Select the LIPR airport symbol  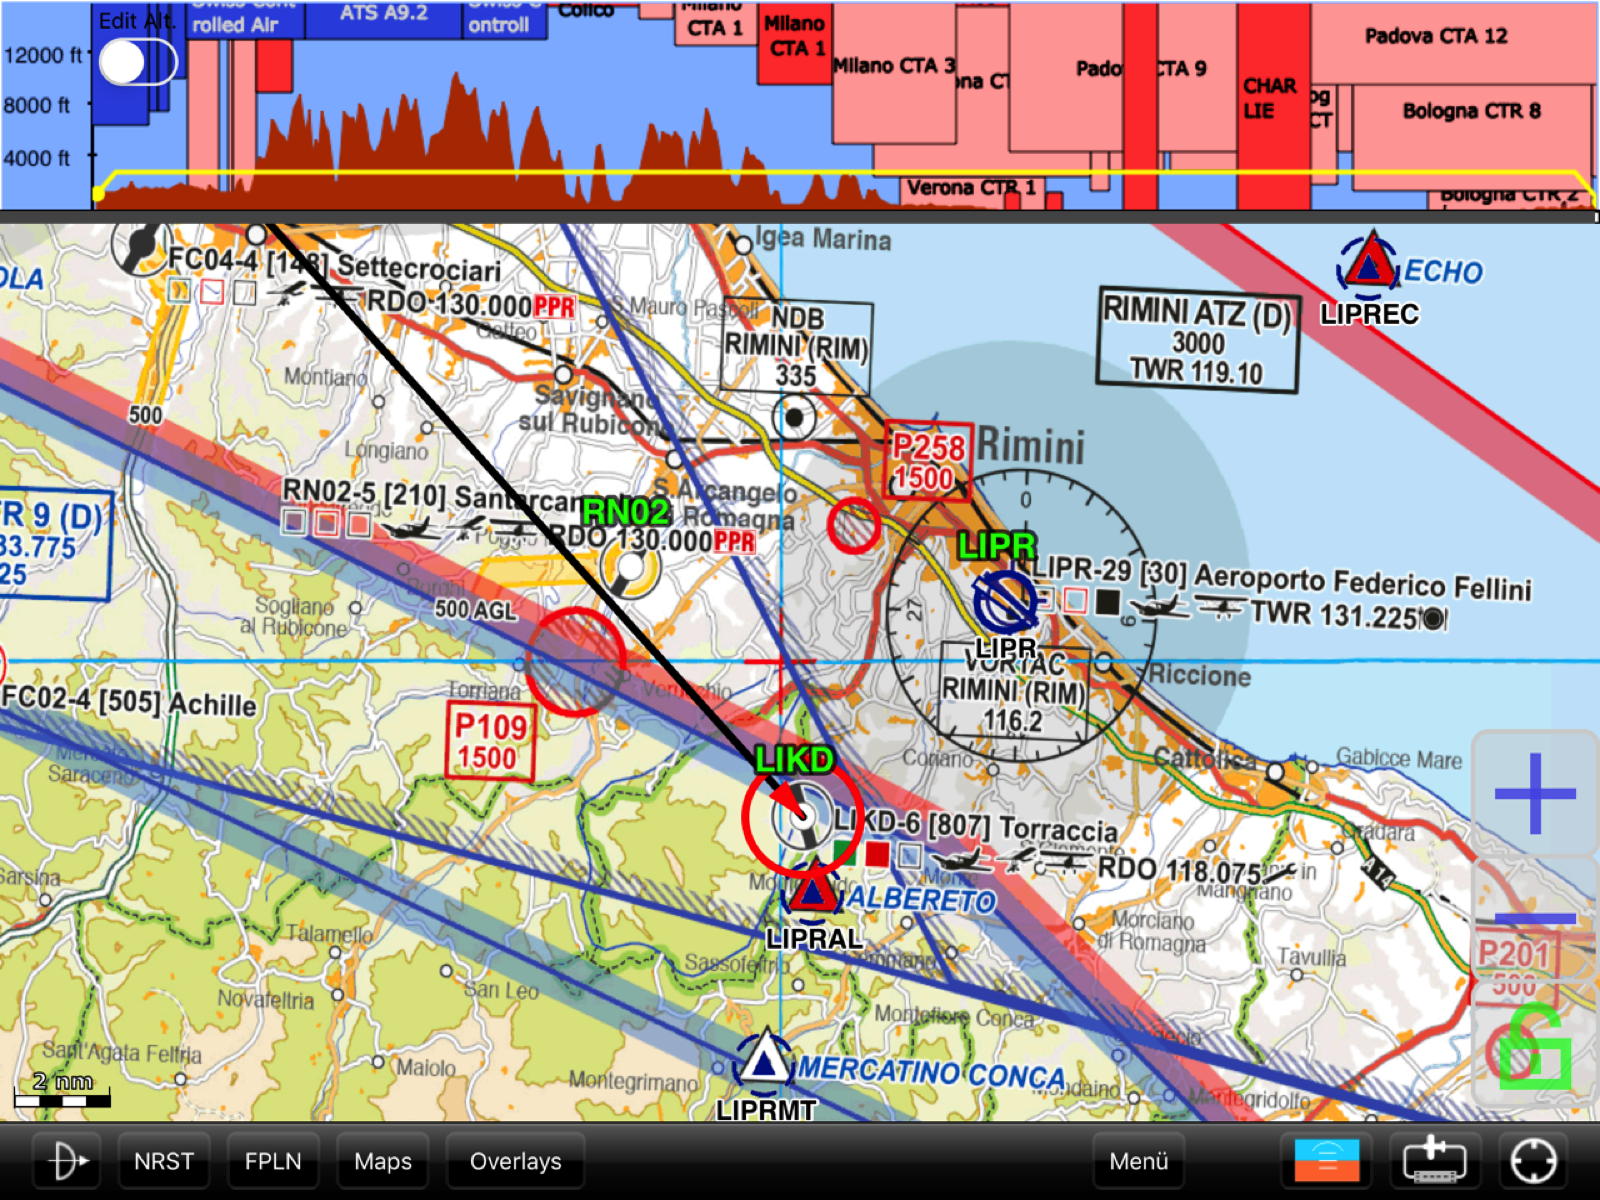pyautogui.click(x=1005, y=601)
